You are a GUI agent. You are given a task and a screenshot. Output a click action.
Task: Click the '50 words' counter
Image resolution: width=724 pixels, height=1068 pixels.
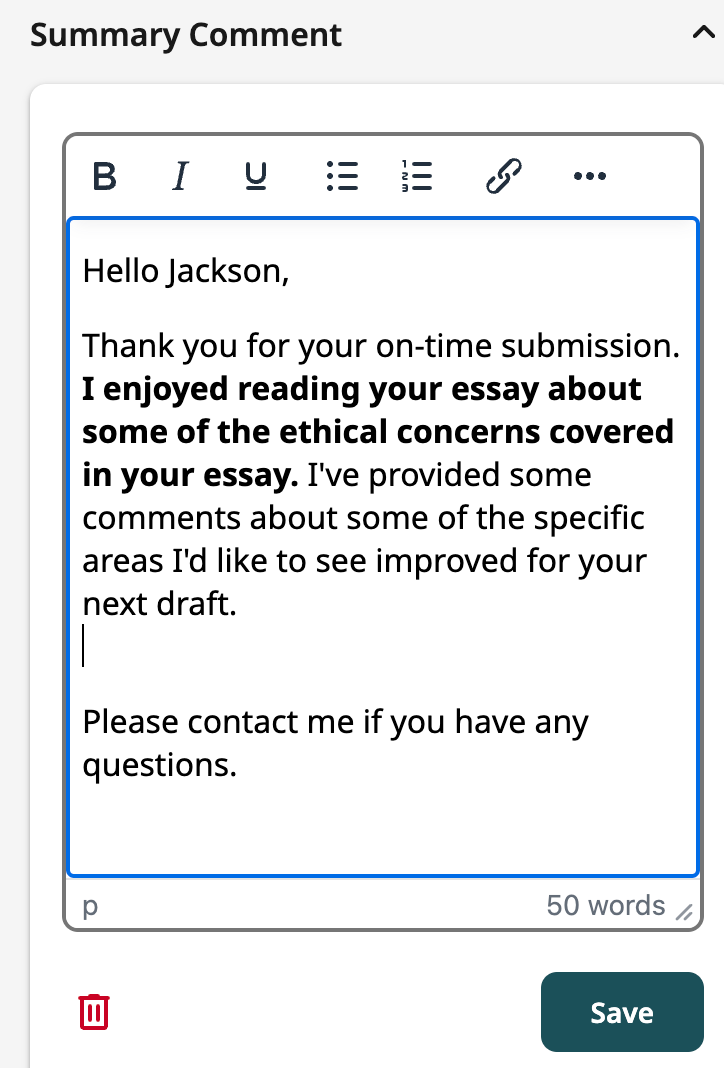click(605, 905)
